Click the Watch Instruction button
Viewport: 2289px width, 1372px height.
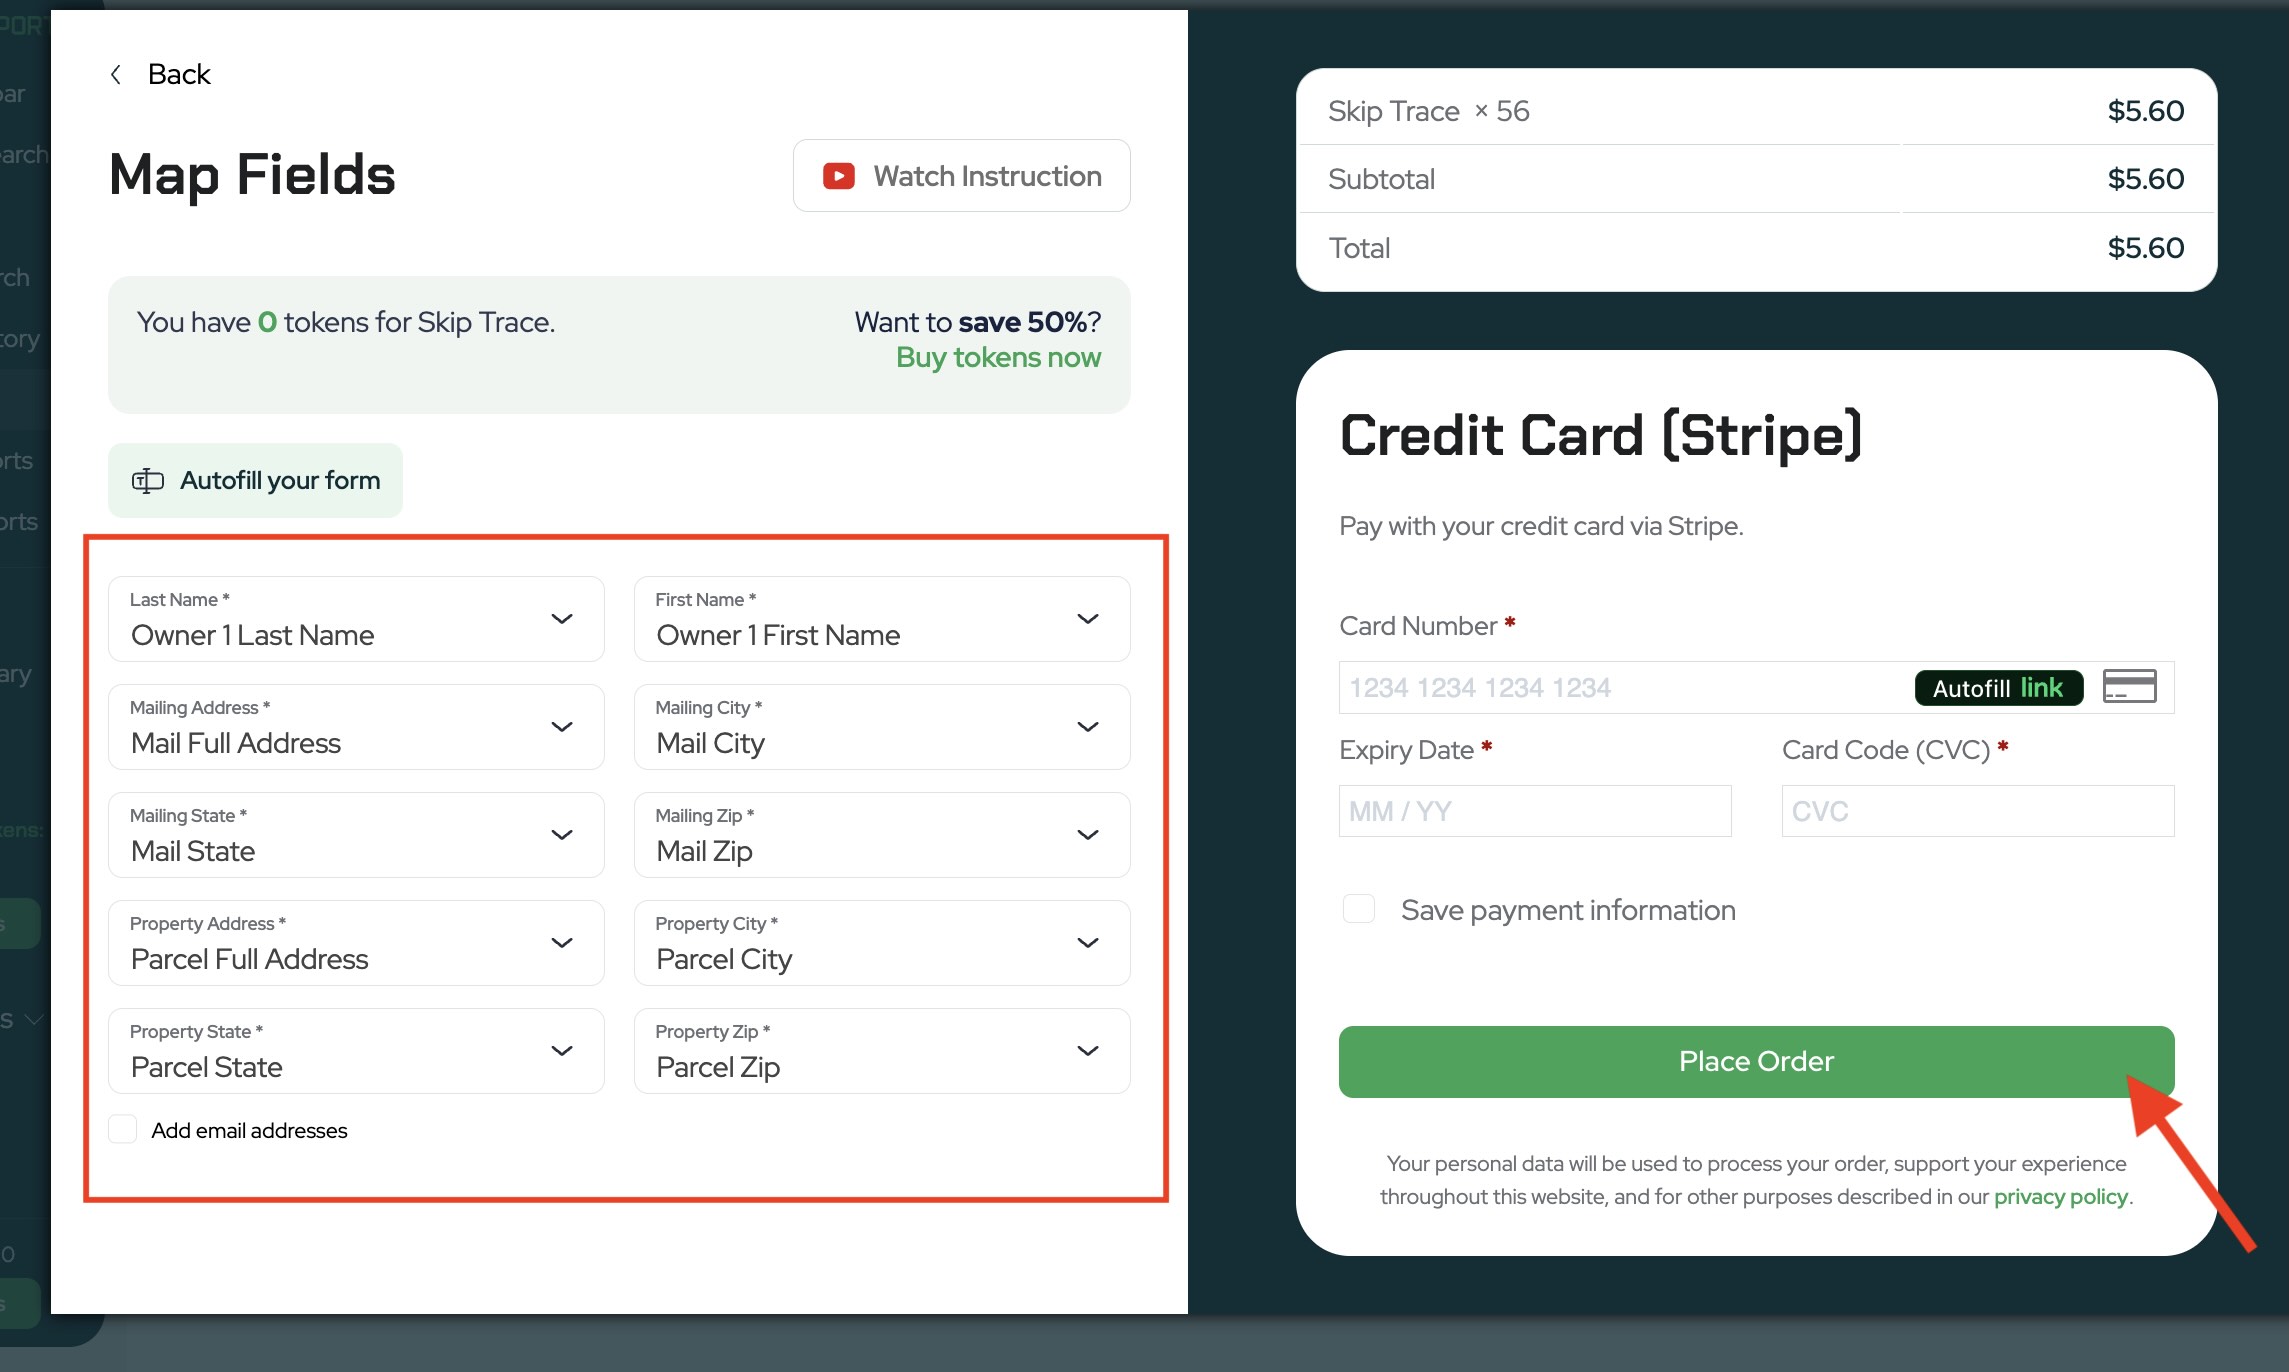[x=961, y=176]
